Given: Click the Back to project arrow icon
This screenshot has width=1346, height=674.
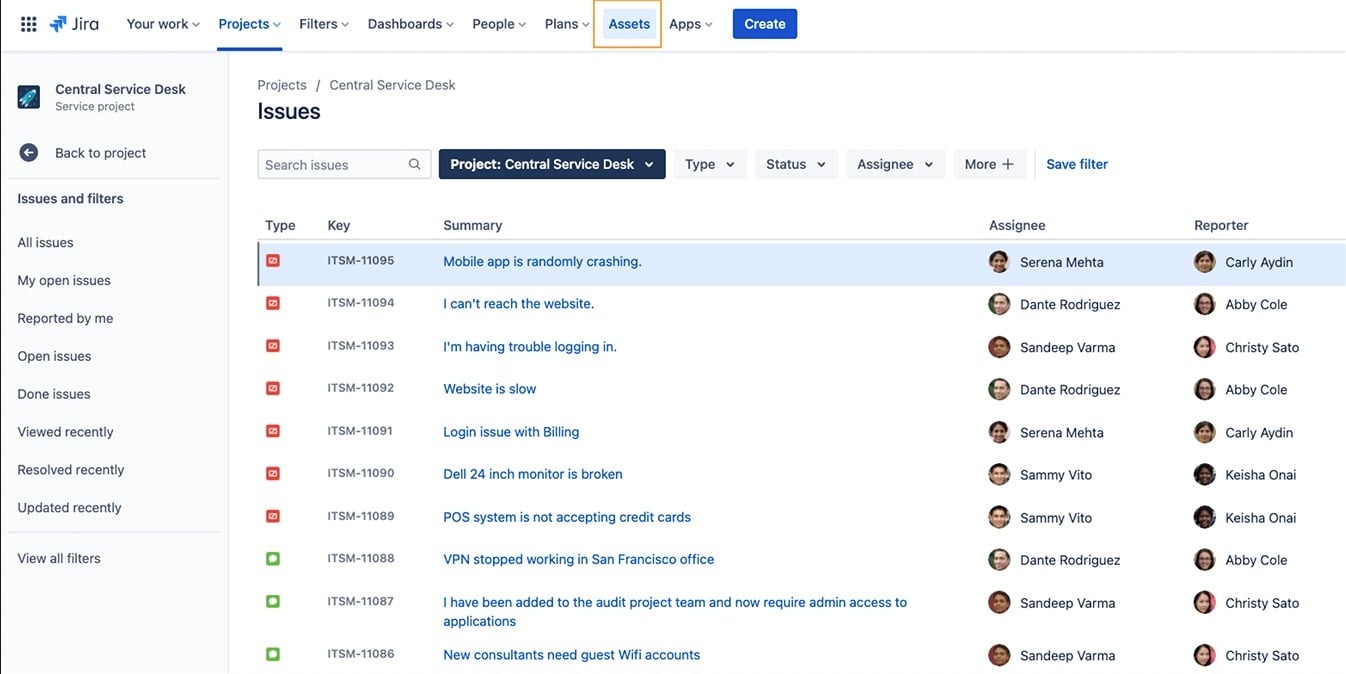Looking at the screenshot, I should pos(28,152).
